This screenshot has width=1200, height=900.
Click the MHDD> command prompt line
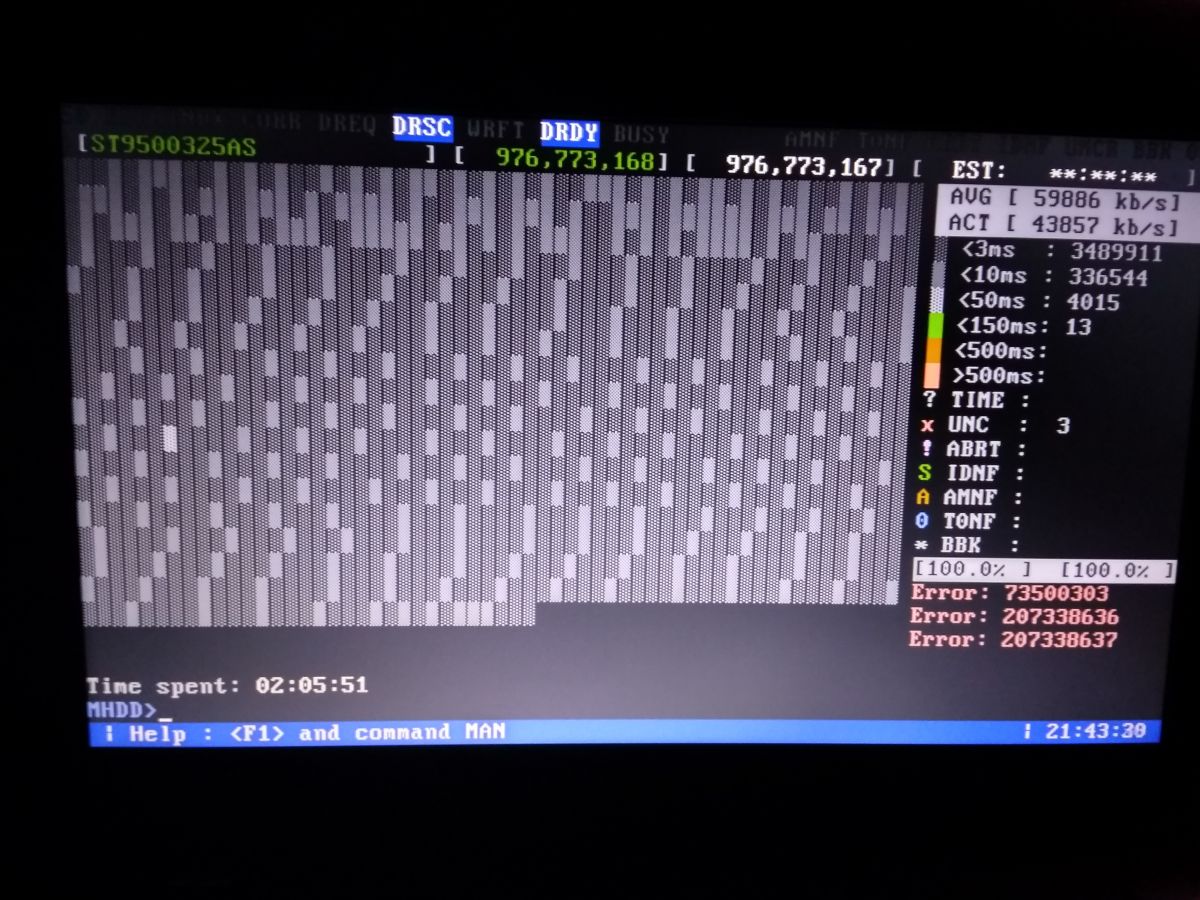coord(120,707)
